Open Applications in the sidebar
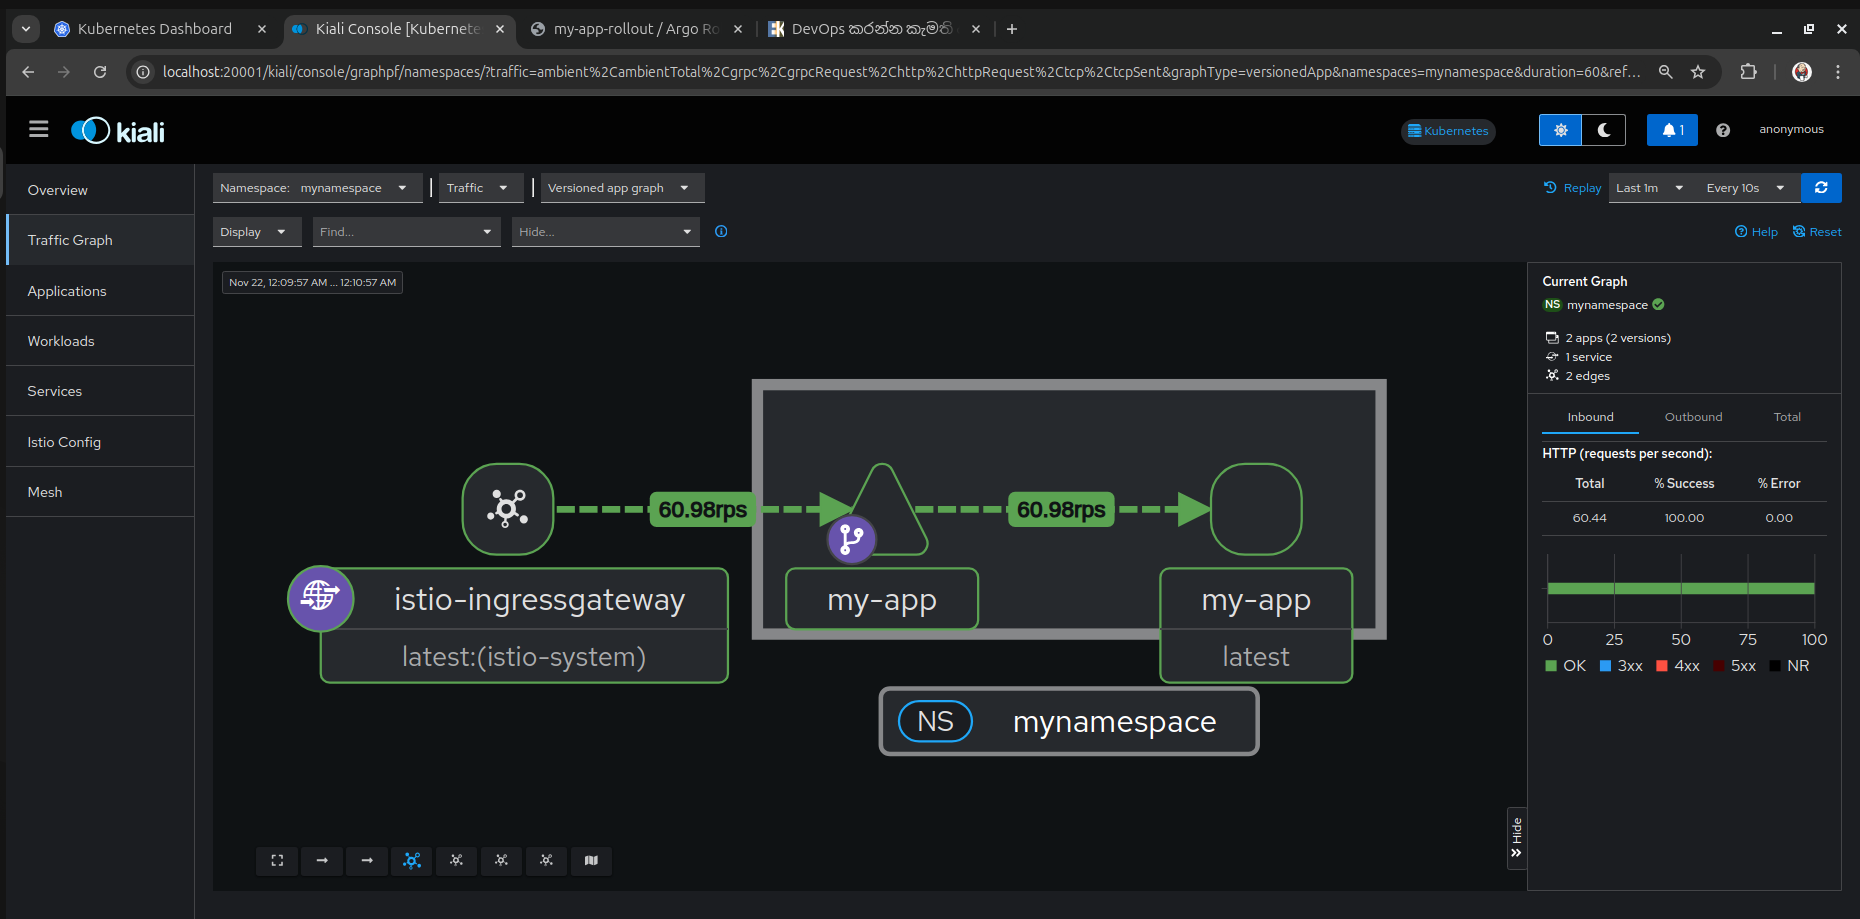This screenshot has width=1860, height=919. point(100,291)
